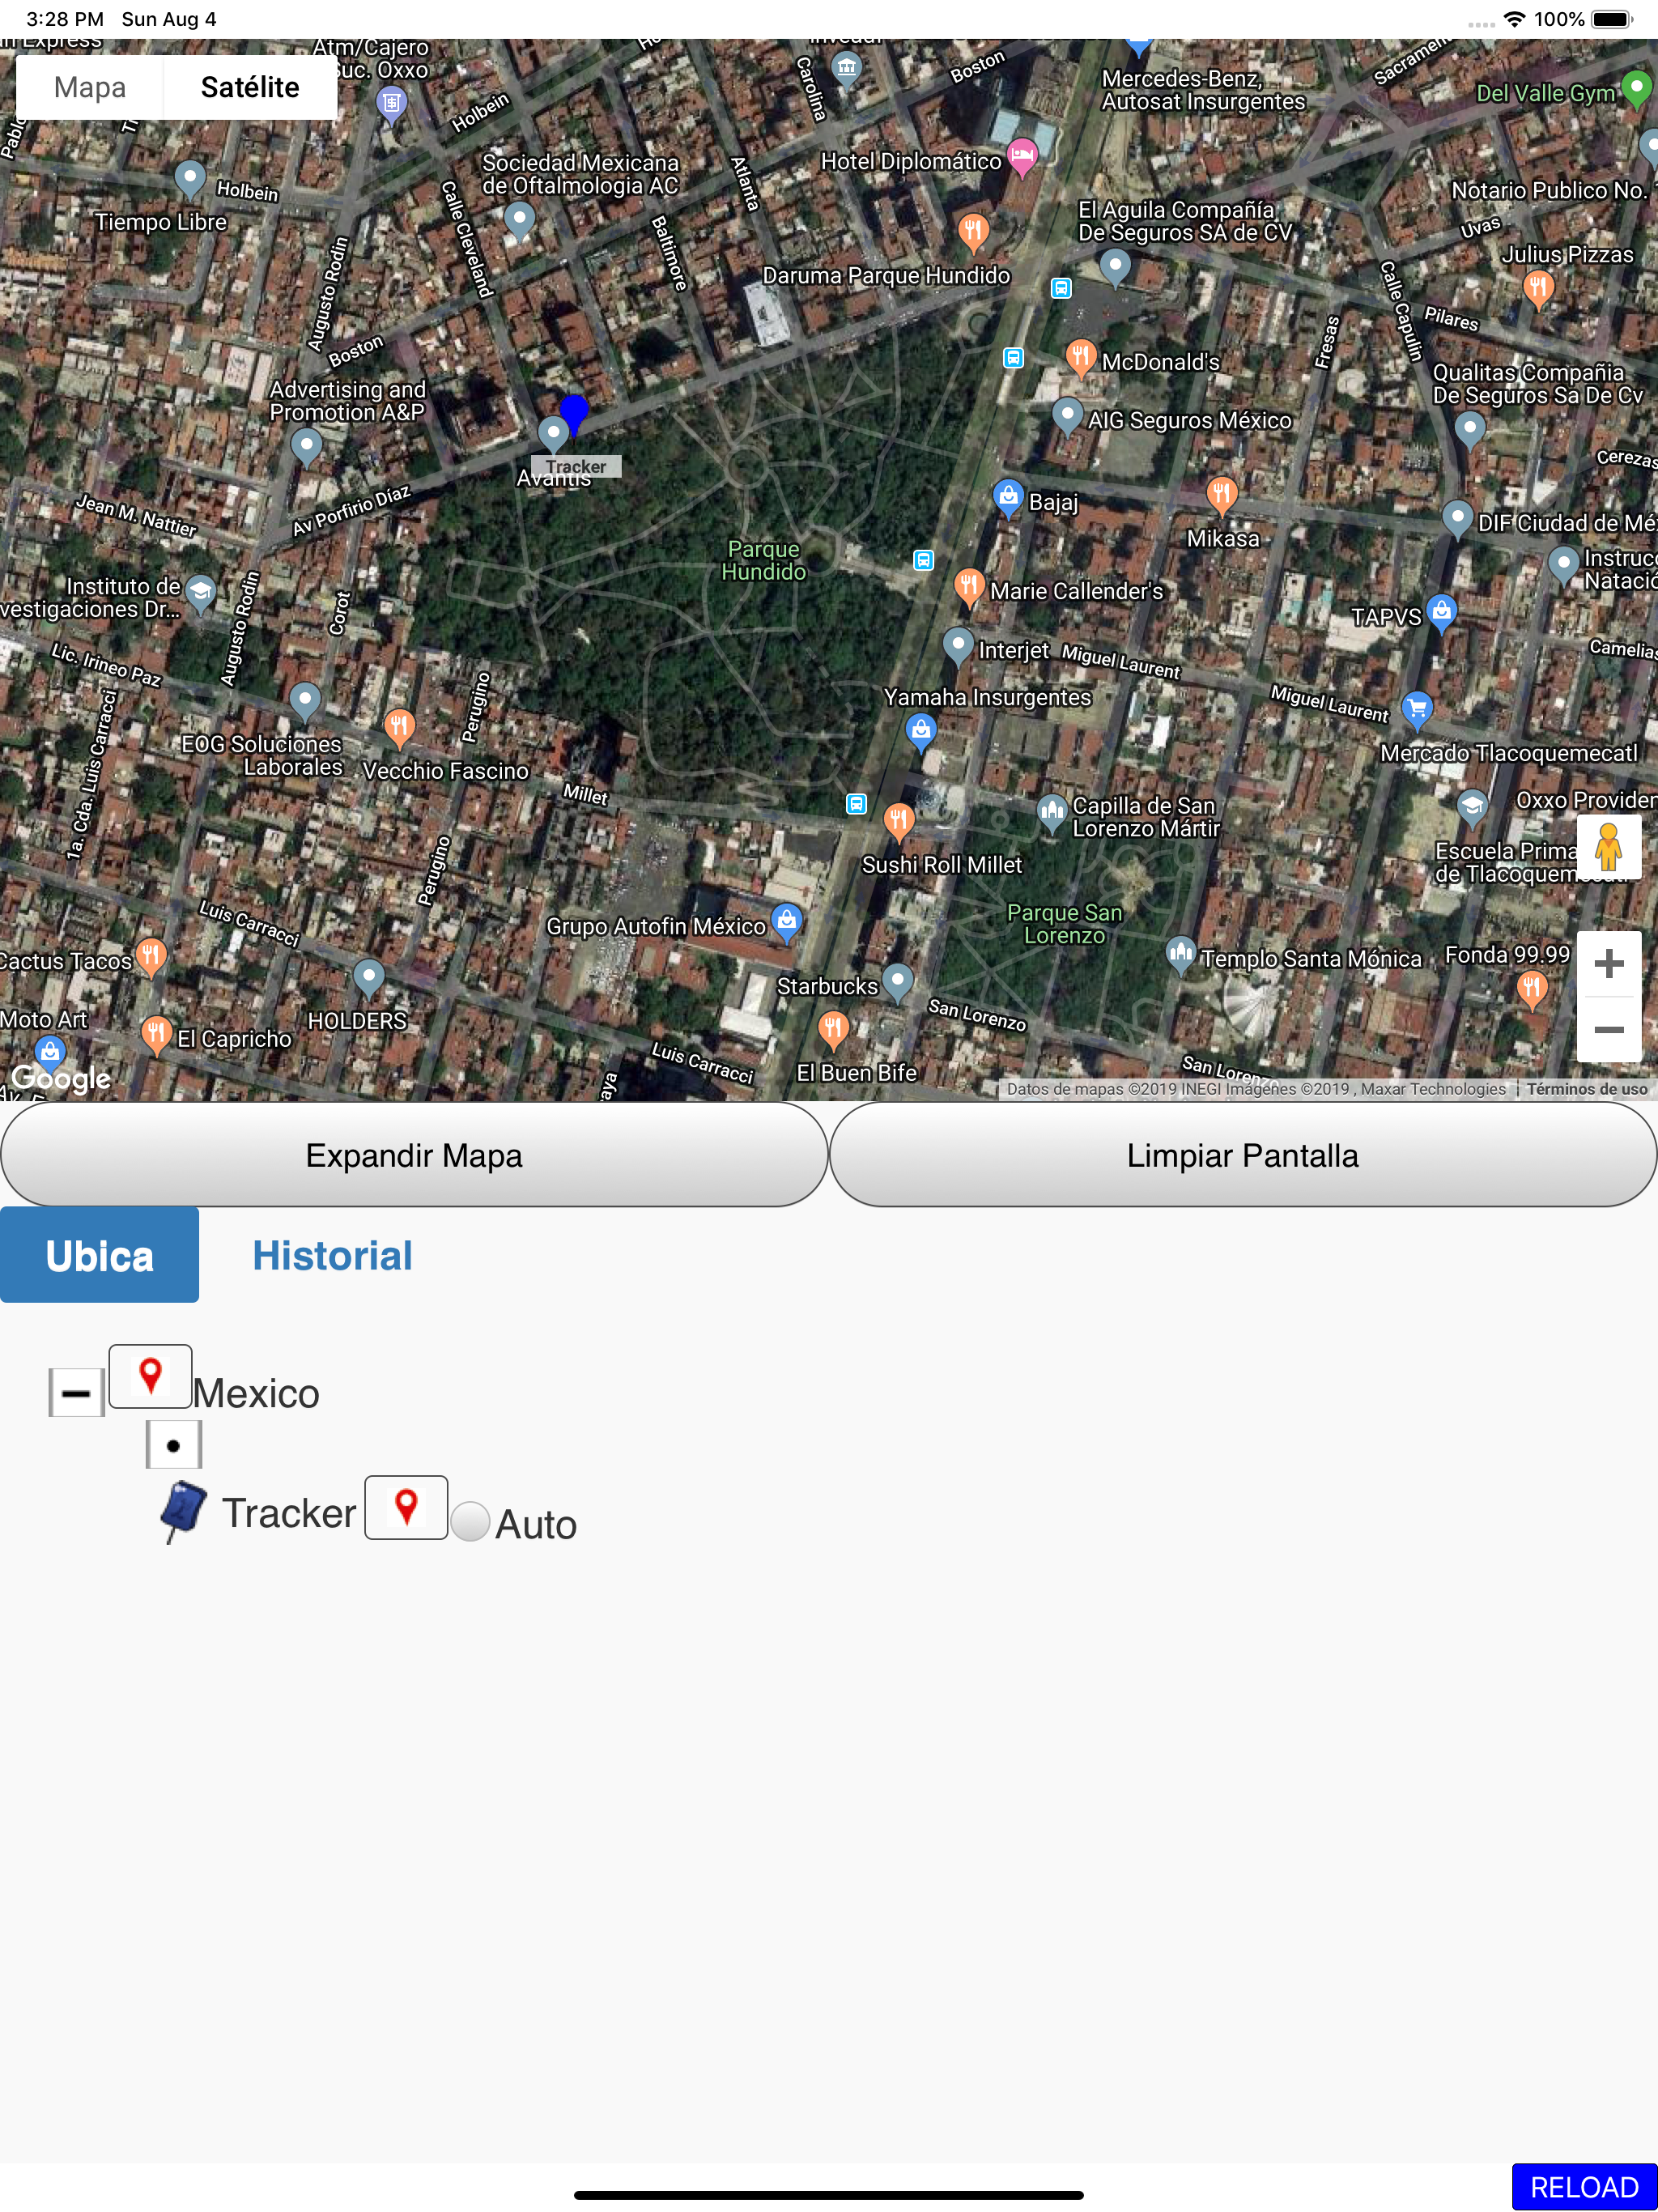Click the blue Tracker marker on map

click(x=573, y=414)
